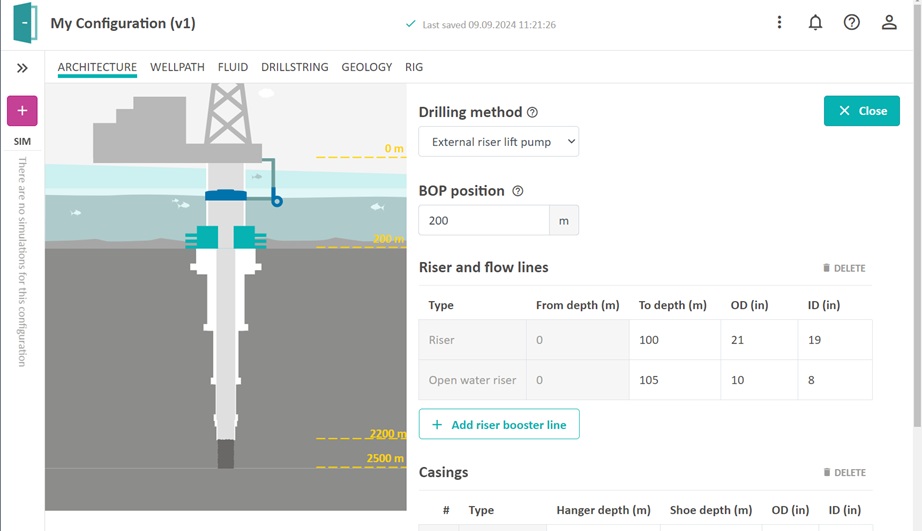Click the BOP position input field
Viewport: 922px width, 531px height.
click(x=484, y=220)
